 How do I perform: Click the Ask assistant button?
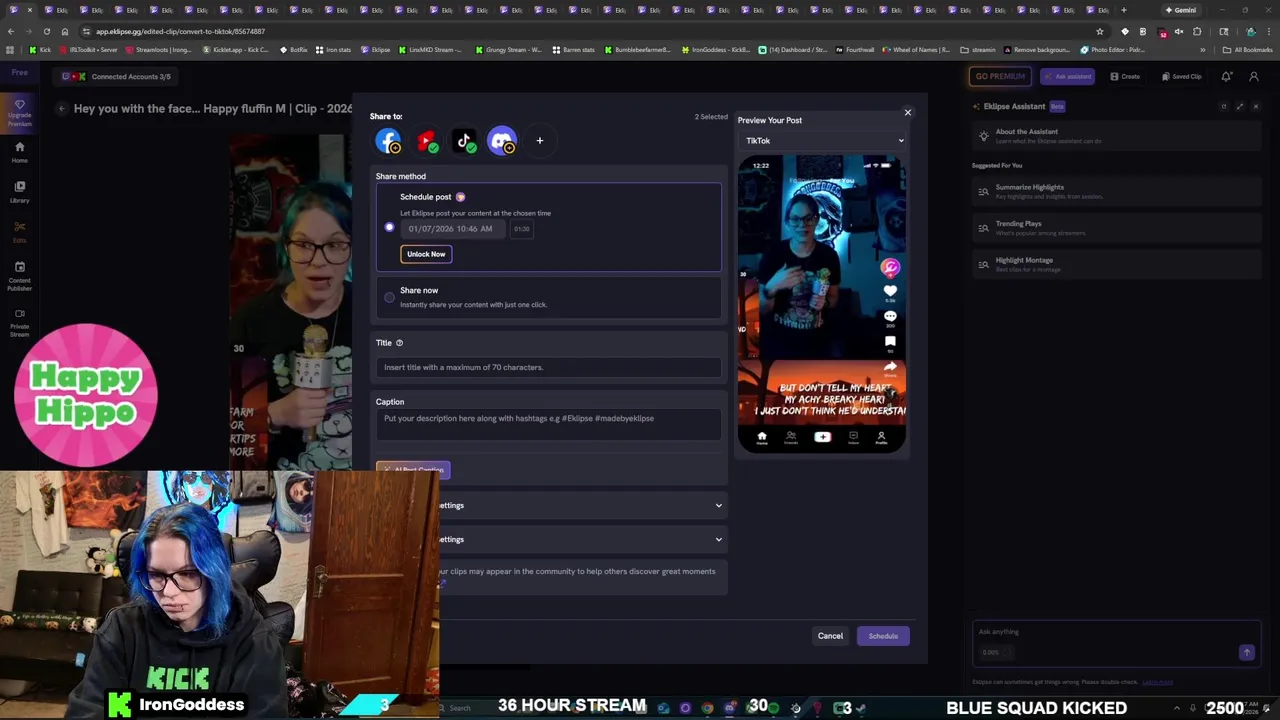point(1067,76)
